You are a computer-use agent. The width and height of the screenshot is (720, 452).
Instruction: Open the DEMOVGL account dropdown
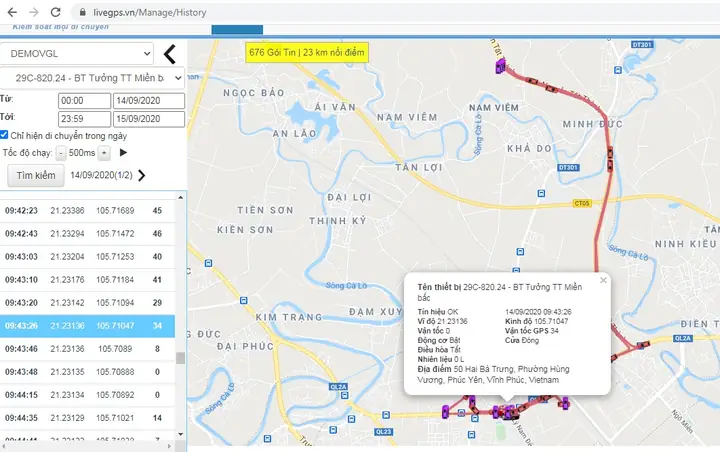point(78,52)
